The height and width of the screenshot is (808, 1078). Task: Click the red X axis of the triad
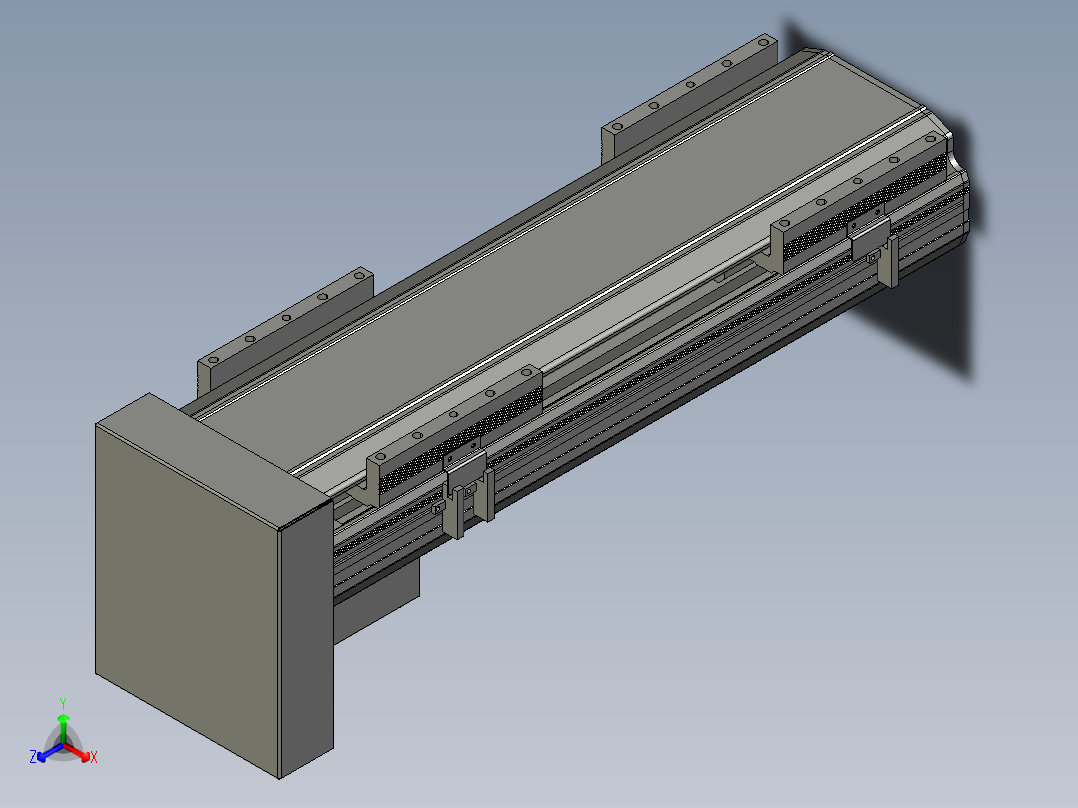point(82,754)
